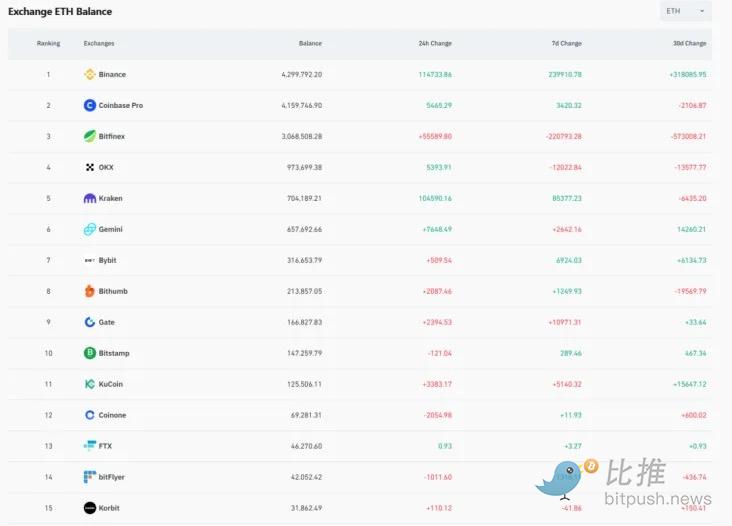This screenshot has width=732, height=526.
Task: Click the Gemini logo icon
Action: click(x=90, y=229)
